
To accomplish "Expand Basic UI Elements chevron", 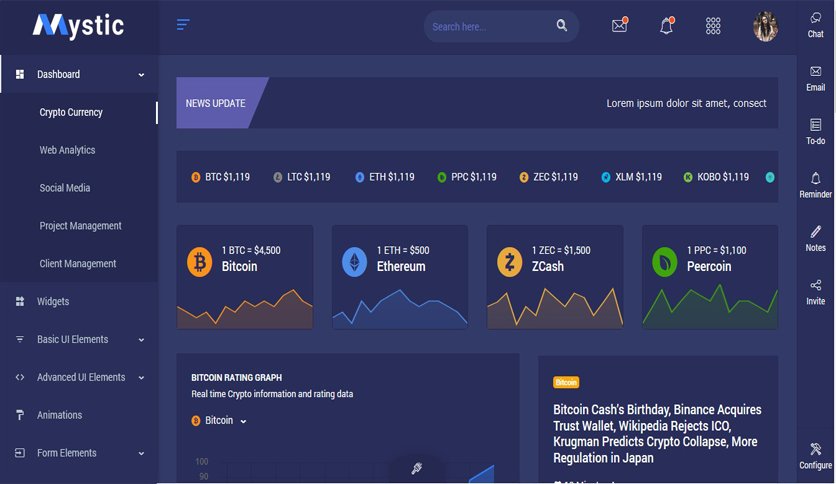I will 141,340.
